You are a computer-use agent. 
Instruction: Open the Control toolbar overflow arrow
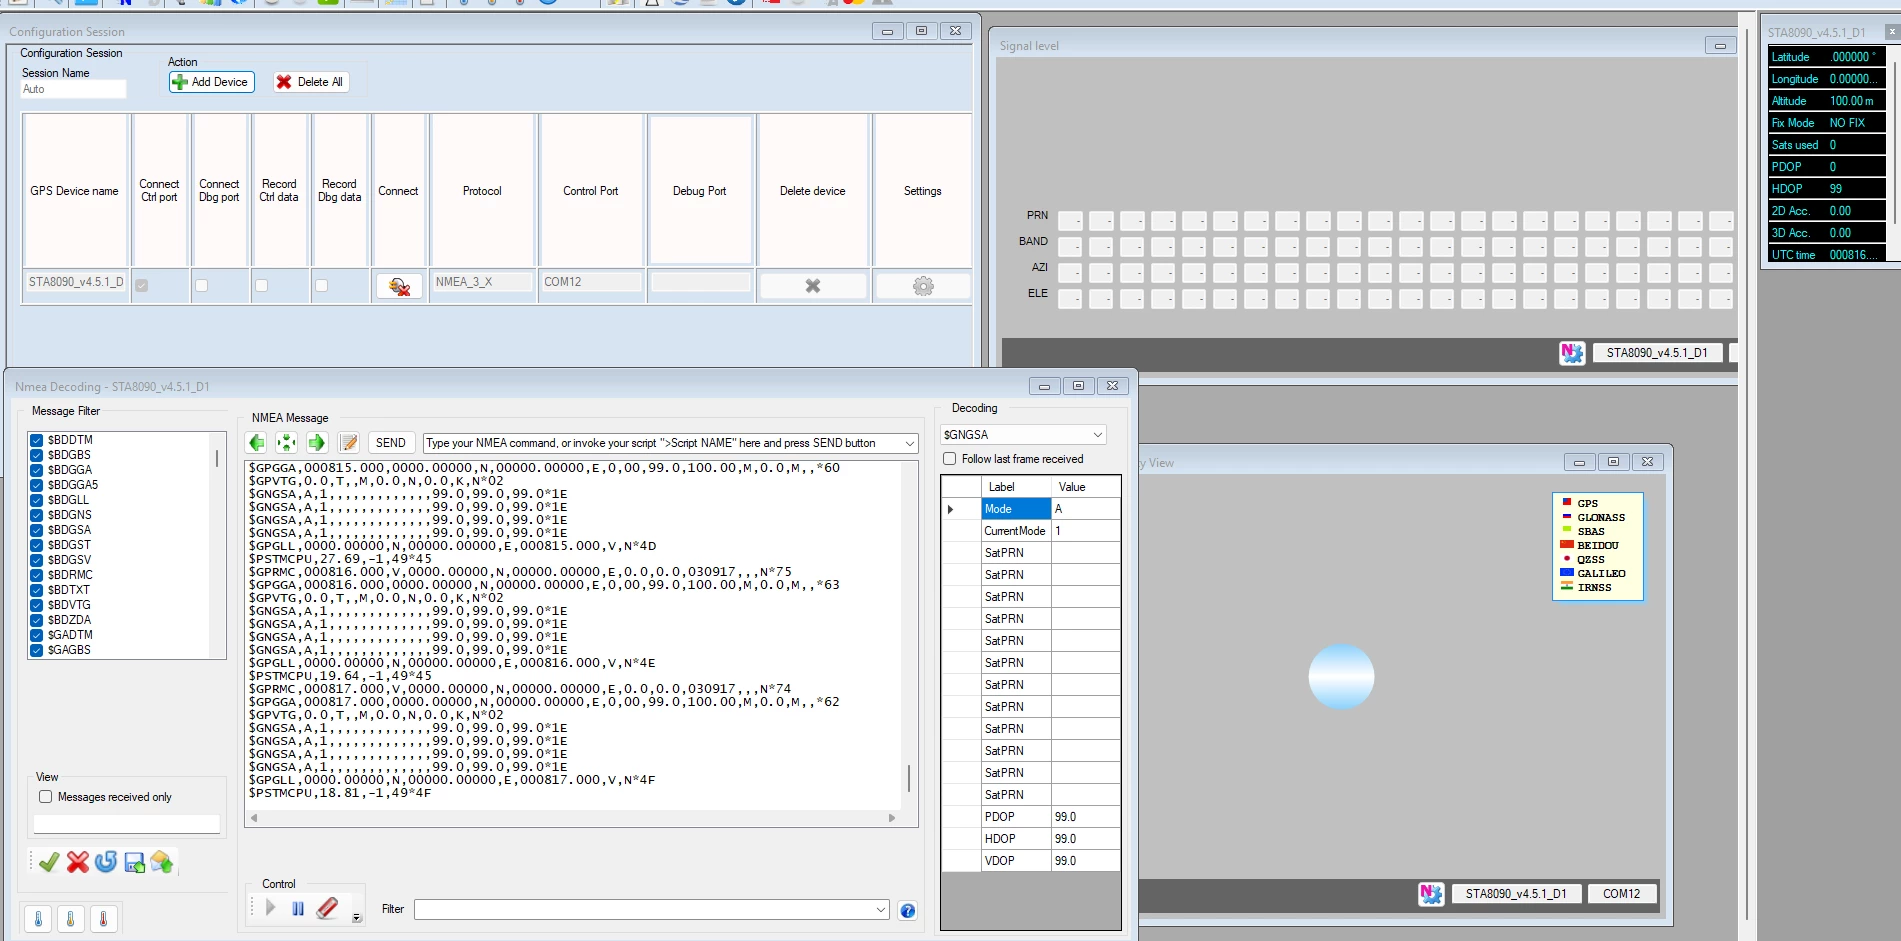357,918
